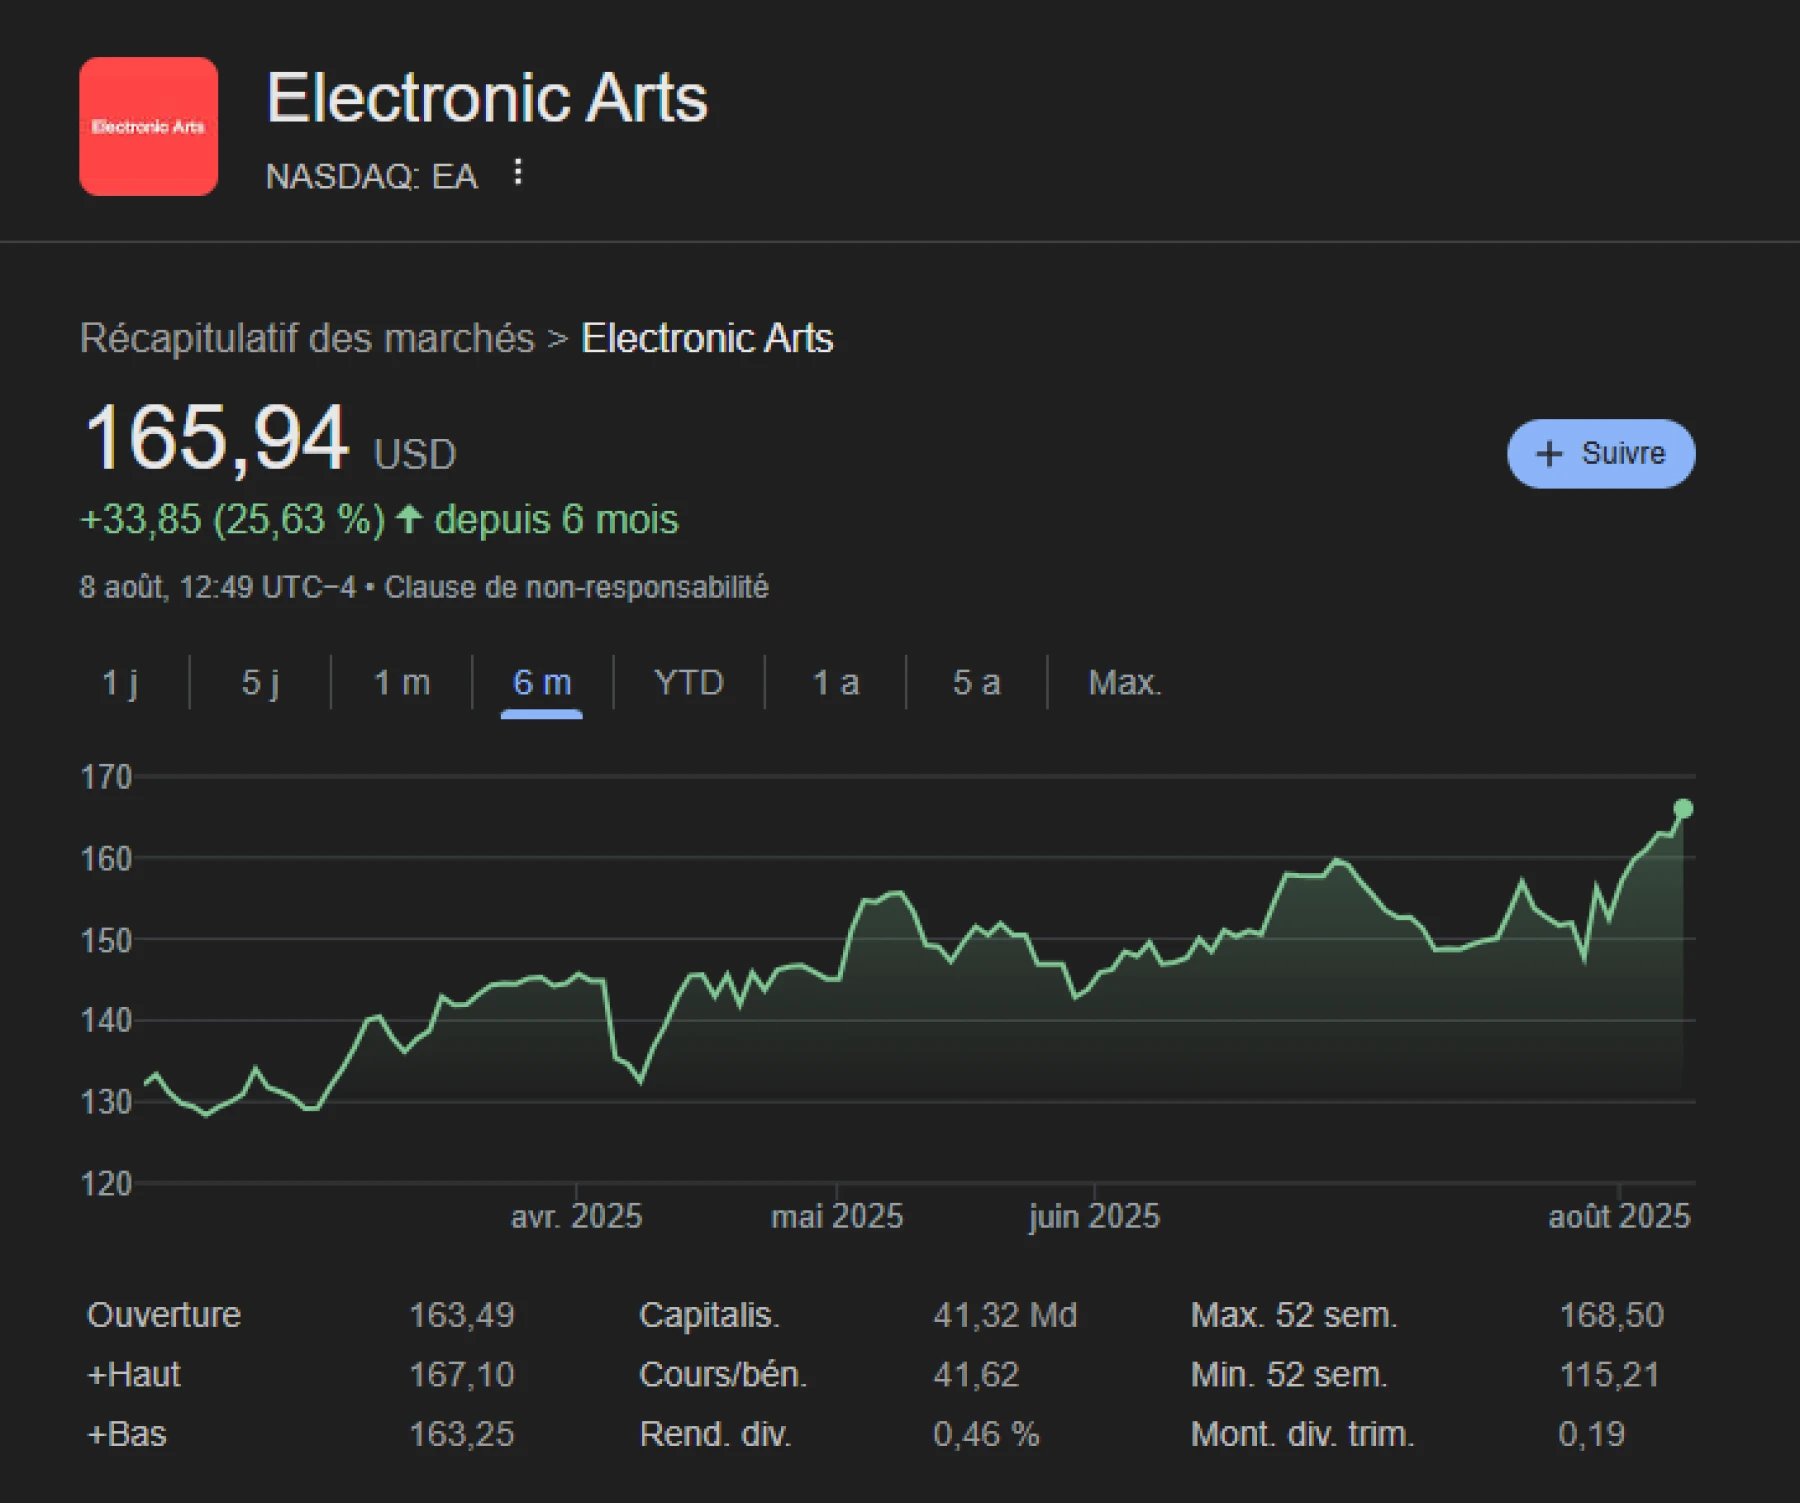Click the current price 165,94 USD
This screenshot has width=1800, height=1503.
point(215,437)
